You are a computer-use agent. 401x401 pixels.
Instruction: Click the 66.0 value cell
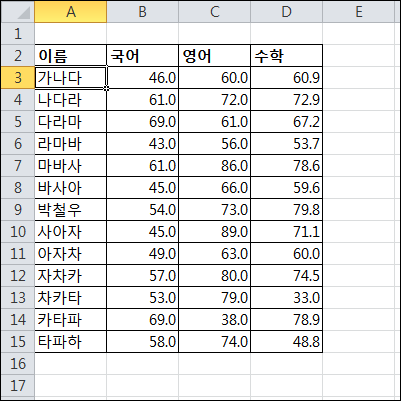pyautogui.click(x=215, y=188)
